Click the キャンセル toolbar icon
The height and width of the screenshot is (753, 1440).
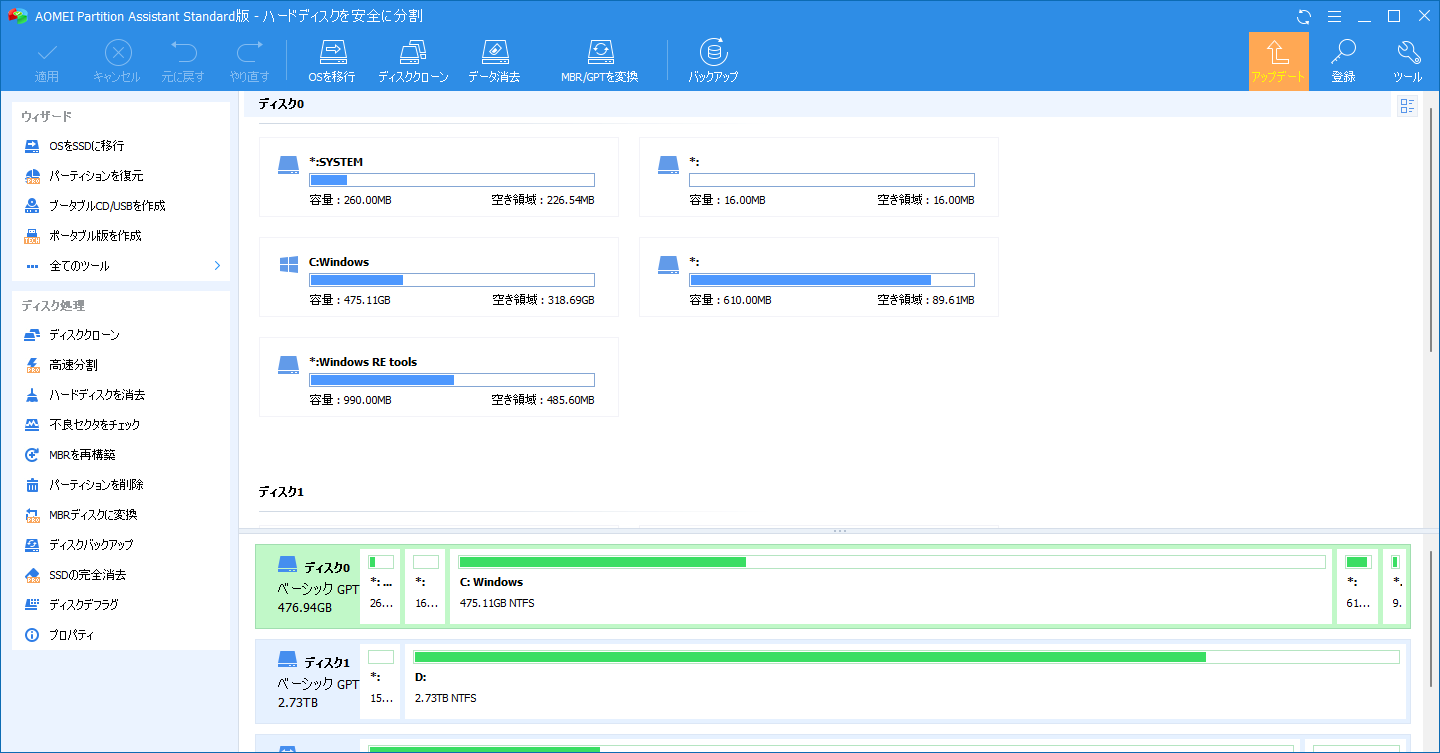coord(117,62)
